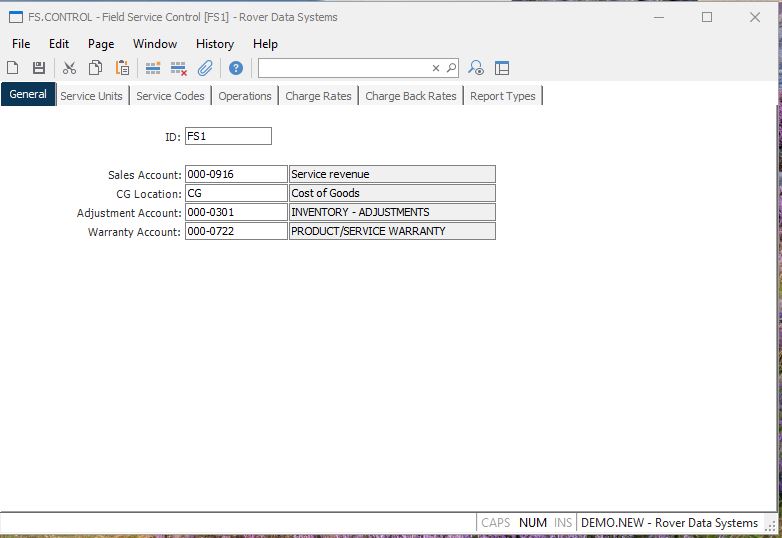Image resolution: width=782 pixels, height=538 pixels.
Task: Click the delete row icon with red X
Action: [x=179, y=68]
